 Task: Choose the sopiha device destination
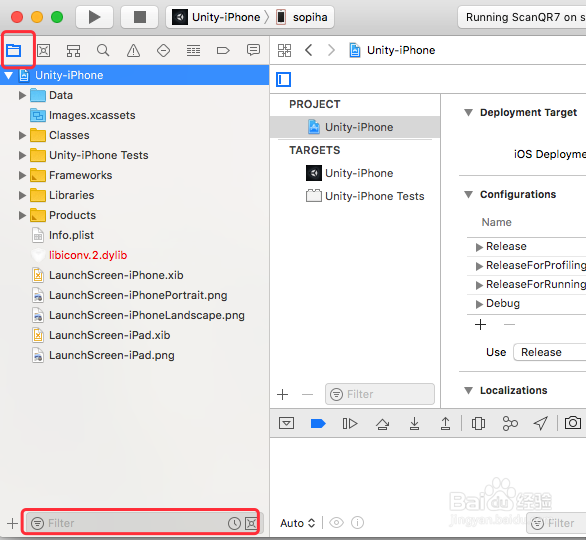click(x=302, y=17)
